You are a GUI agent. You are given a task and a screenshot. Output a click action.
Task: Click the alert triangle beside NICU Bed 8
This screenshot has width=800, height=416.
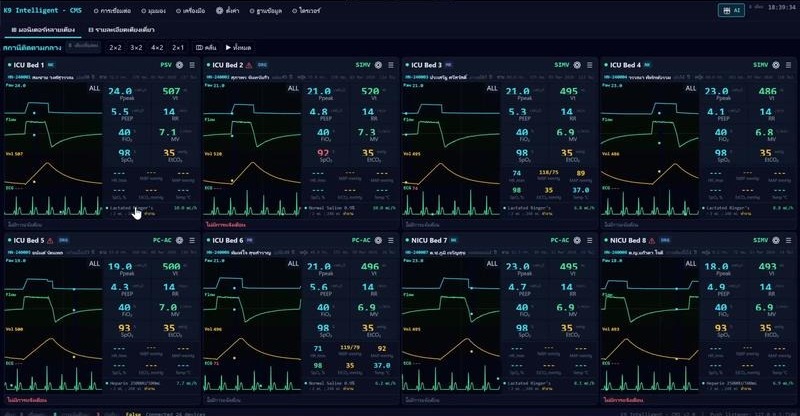pos(652,240)
